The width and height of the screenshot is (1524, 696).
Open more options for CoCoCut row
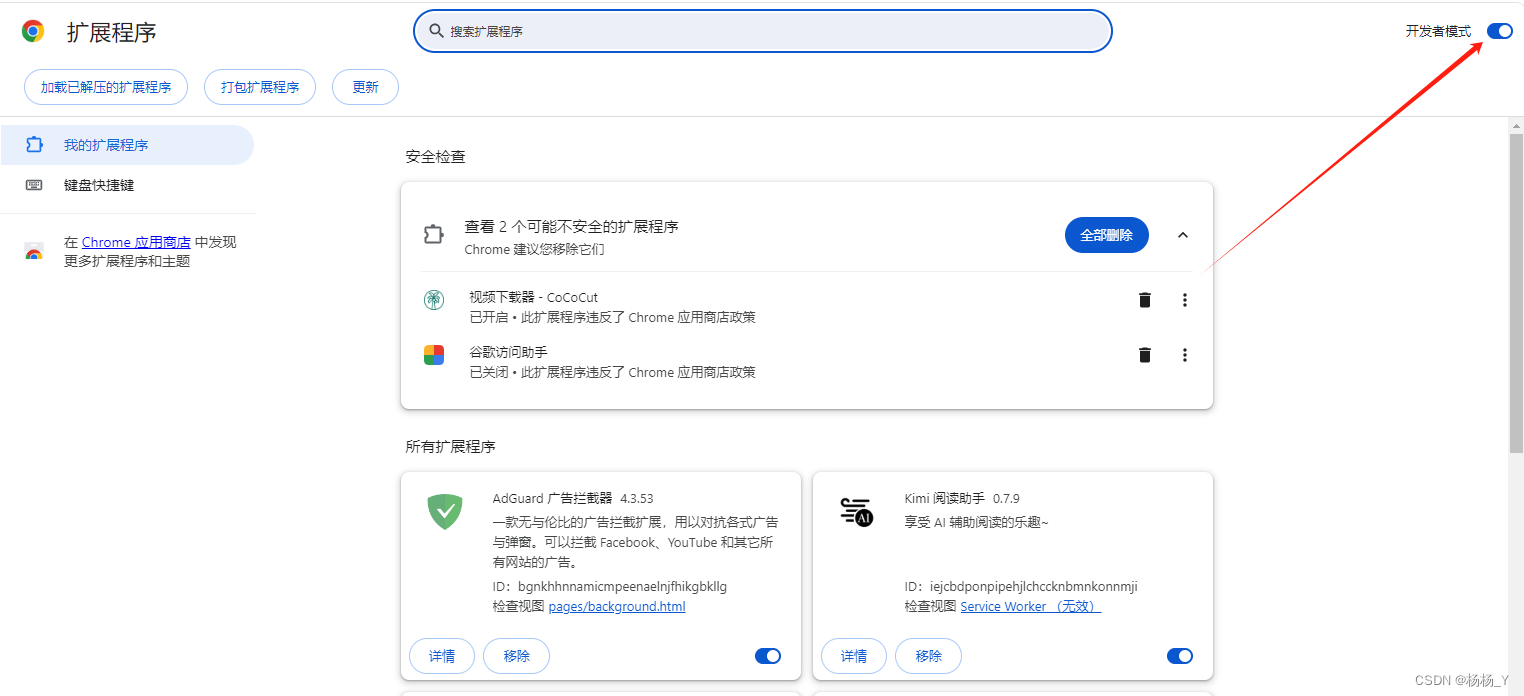click(1185, 300)
